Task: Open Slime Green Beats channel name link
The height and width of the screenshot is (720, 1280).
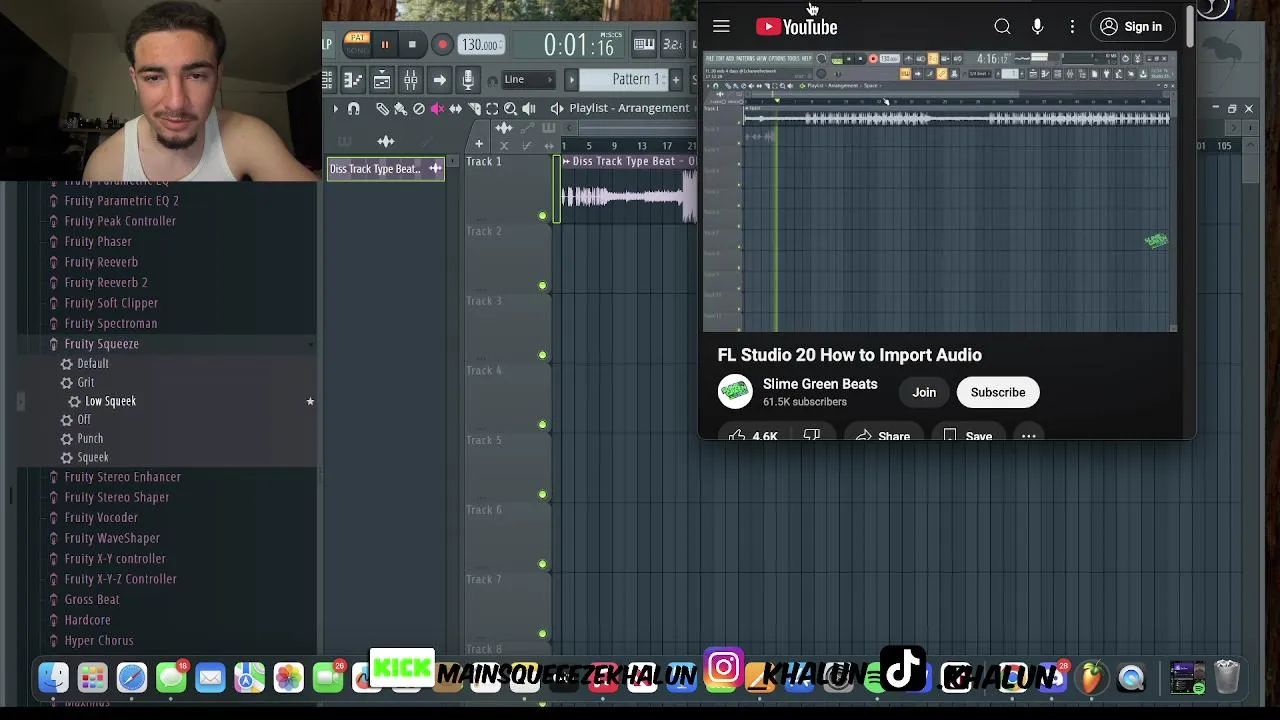Action: [x=820, y=384]
